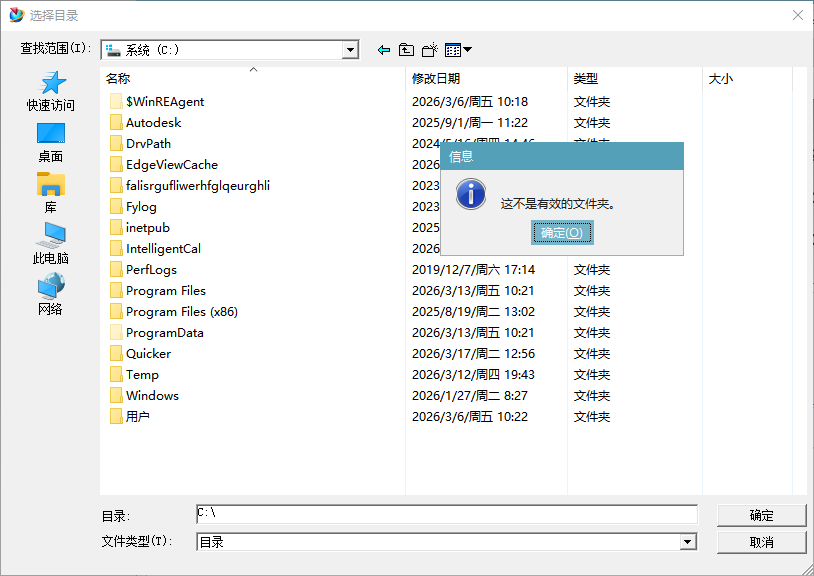814x576 pixels.
Task: Click the back arrow navigation icon
Action: tap(383, 50)
